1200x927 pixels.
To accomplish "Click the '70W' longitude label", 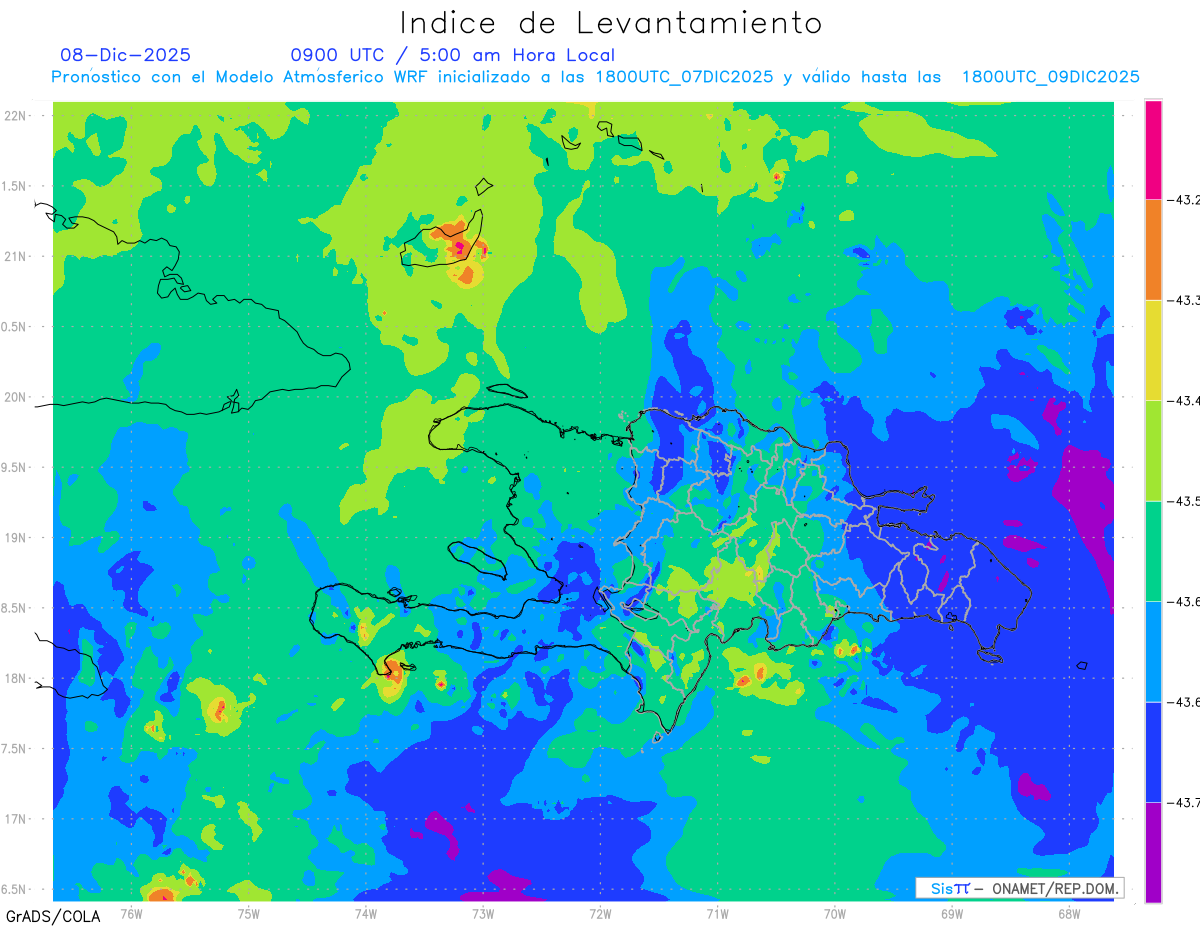I will click(x=835, y=913).
